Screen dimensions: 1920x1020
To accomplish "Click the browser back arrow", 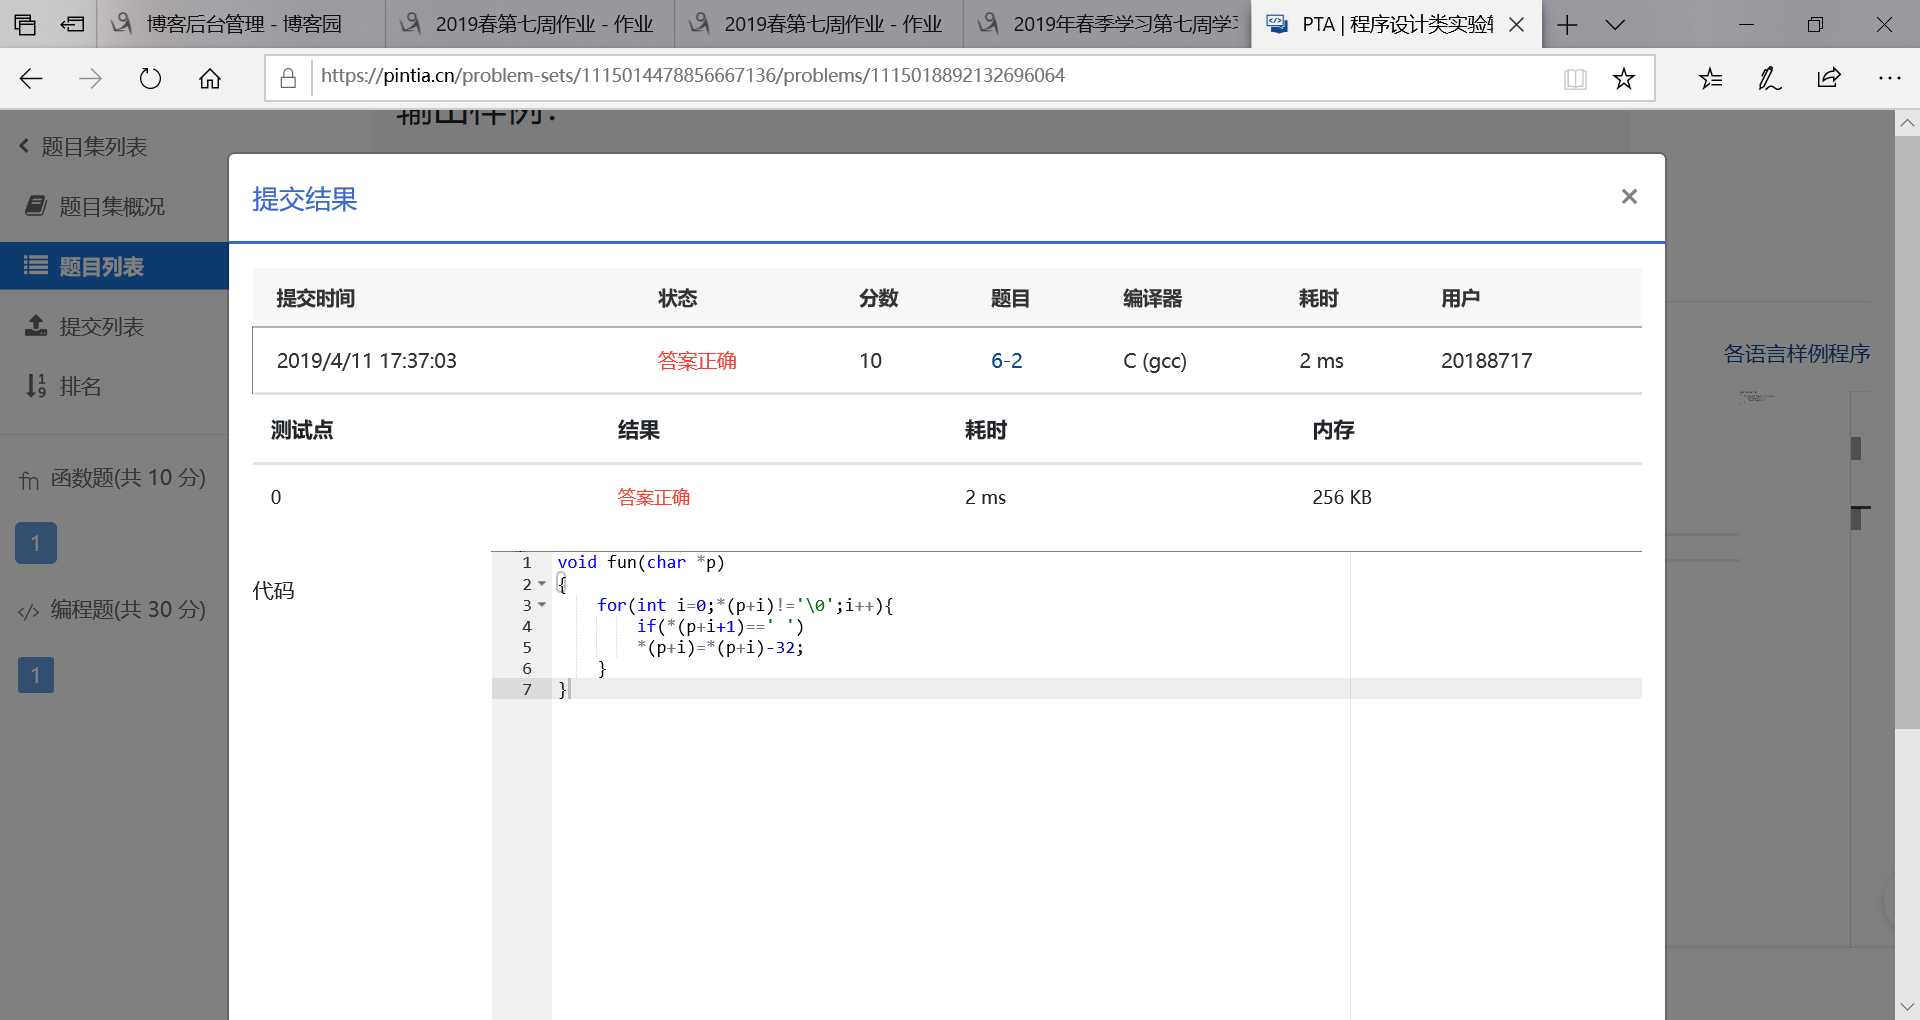I will tap(31, 78).
